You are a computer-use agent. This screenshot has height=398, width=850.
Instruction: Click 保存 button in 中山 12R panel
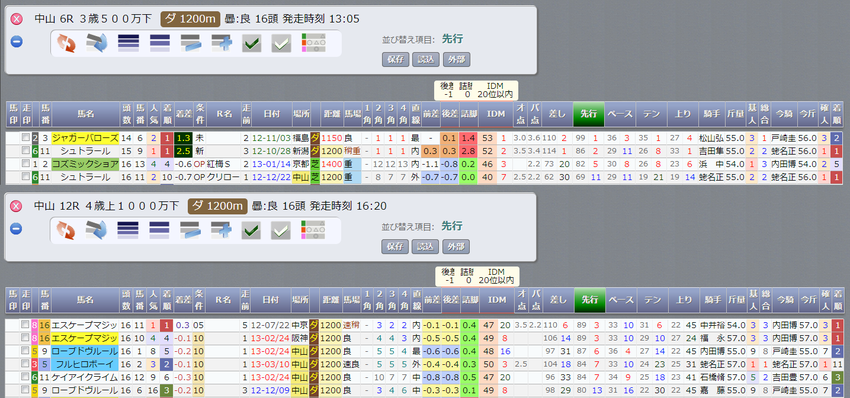coord(396,247)
